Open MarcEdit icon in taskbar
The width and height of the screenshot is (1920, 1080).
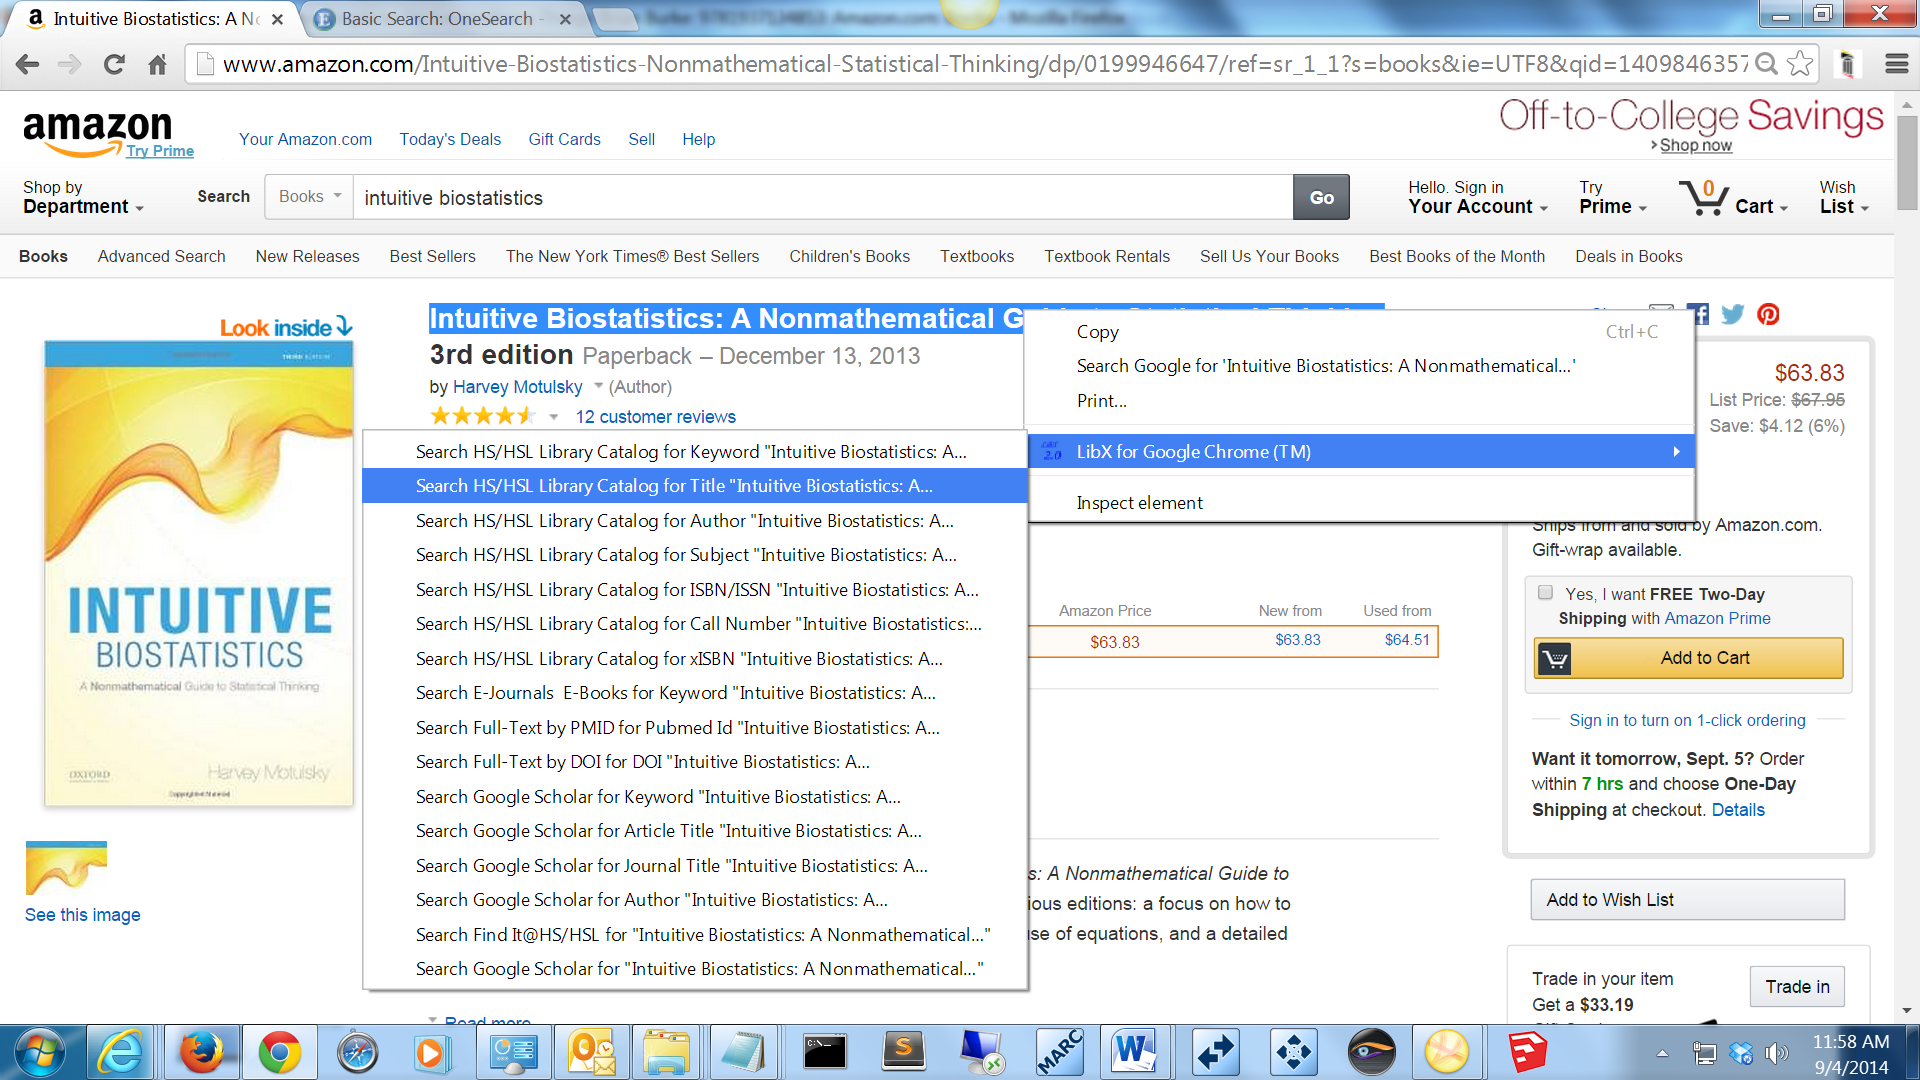tap(1059, 1052)
